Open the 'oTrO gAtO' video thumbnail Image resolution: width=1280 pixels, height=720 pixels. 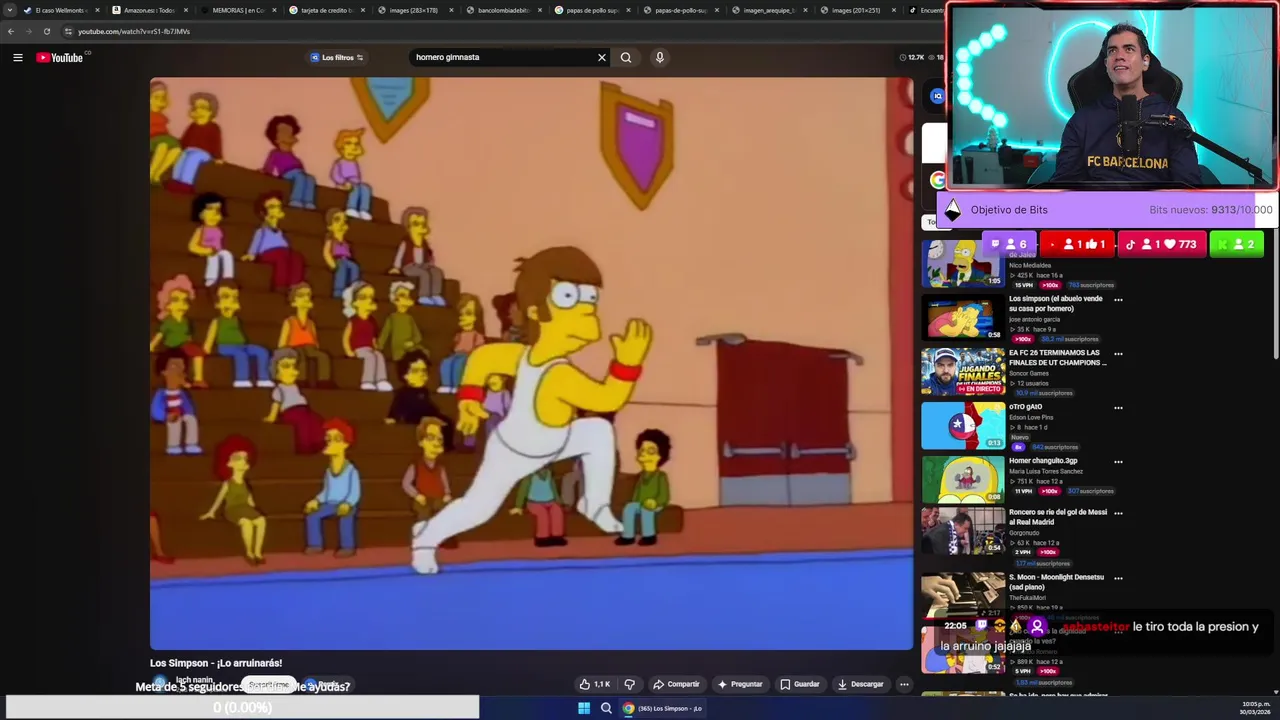pyautogui.click(x=963, y=425)
